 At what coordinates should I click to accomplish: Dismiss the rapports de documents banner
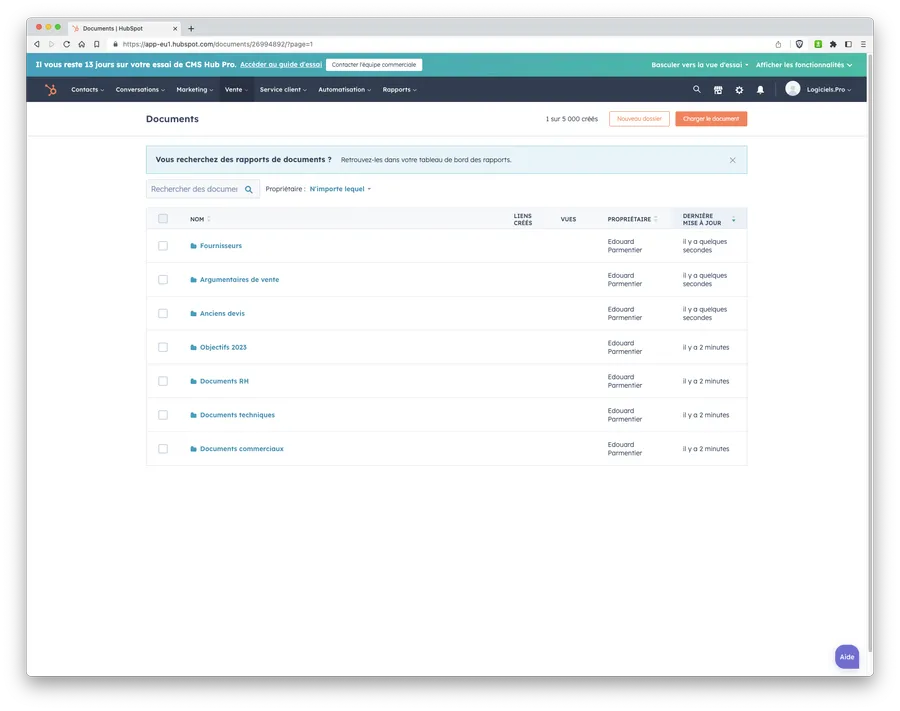pos(732,160)
